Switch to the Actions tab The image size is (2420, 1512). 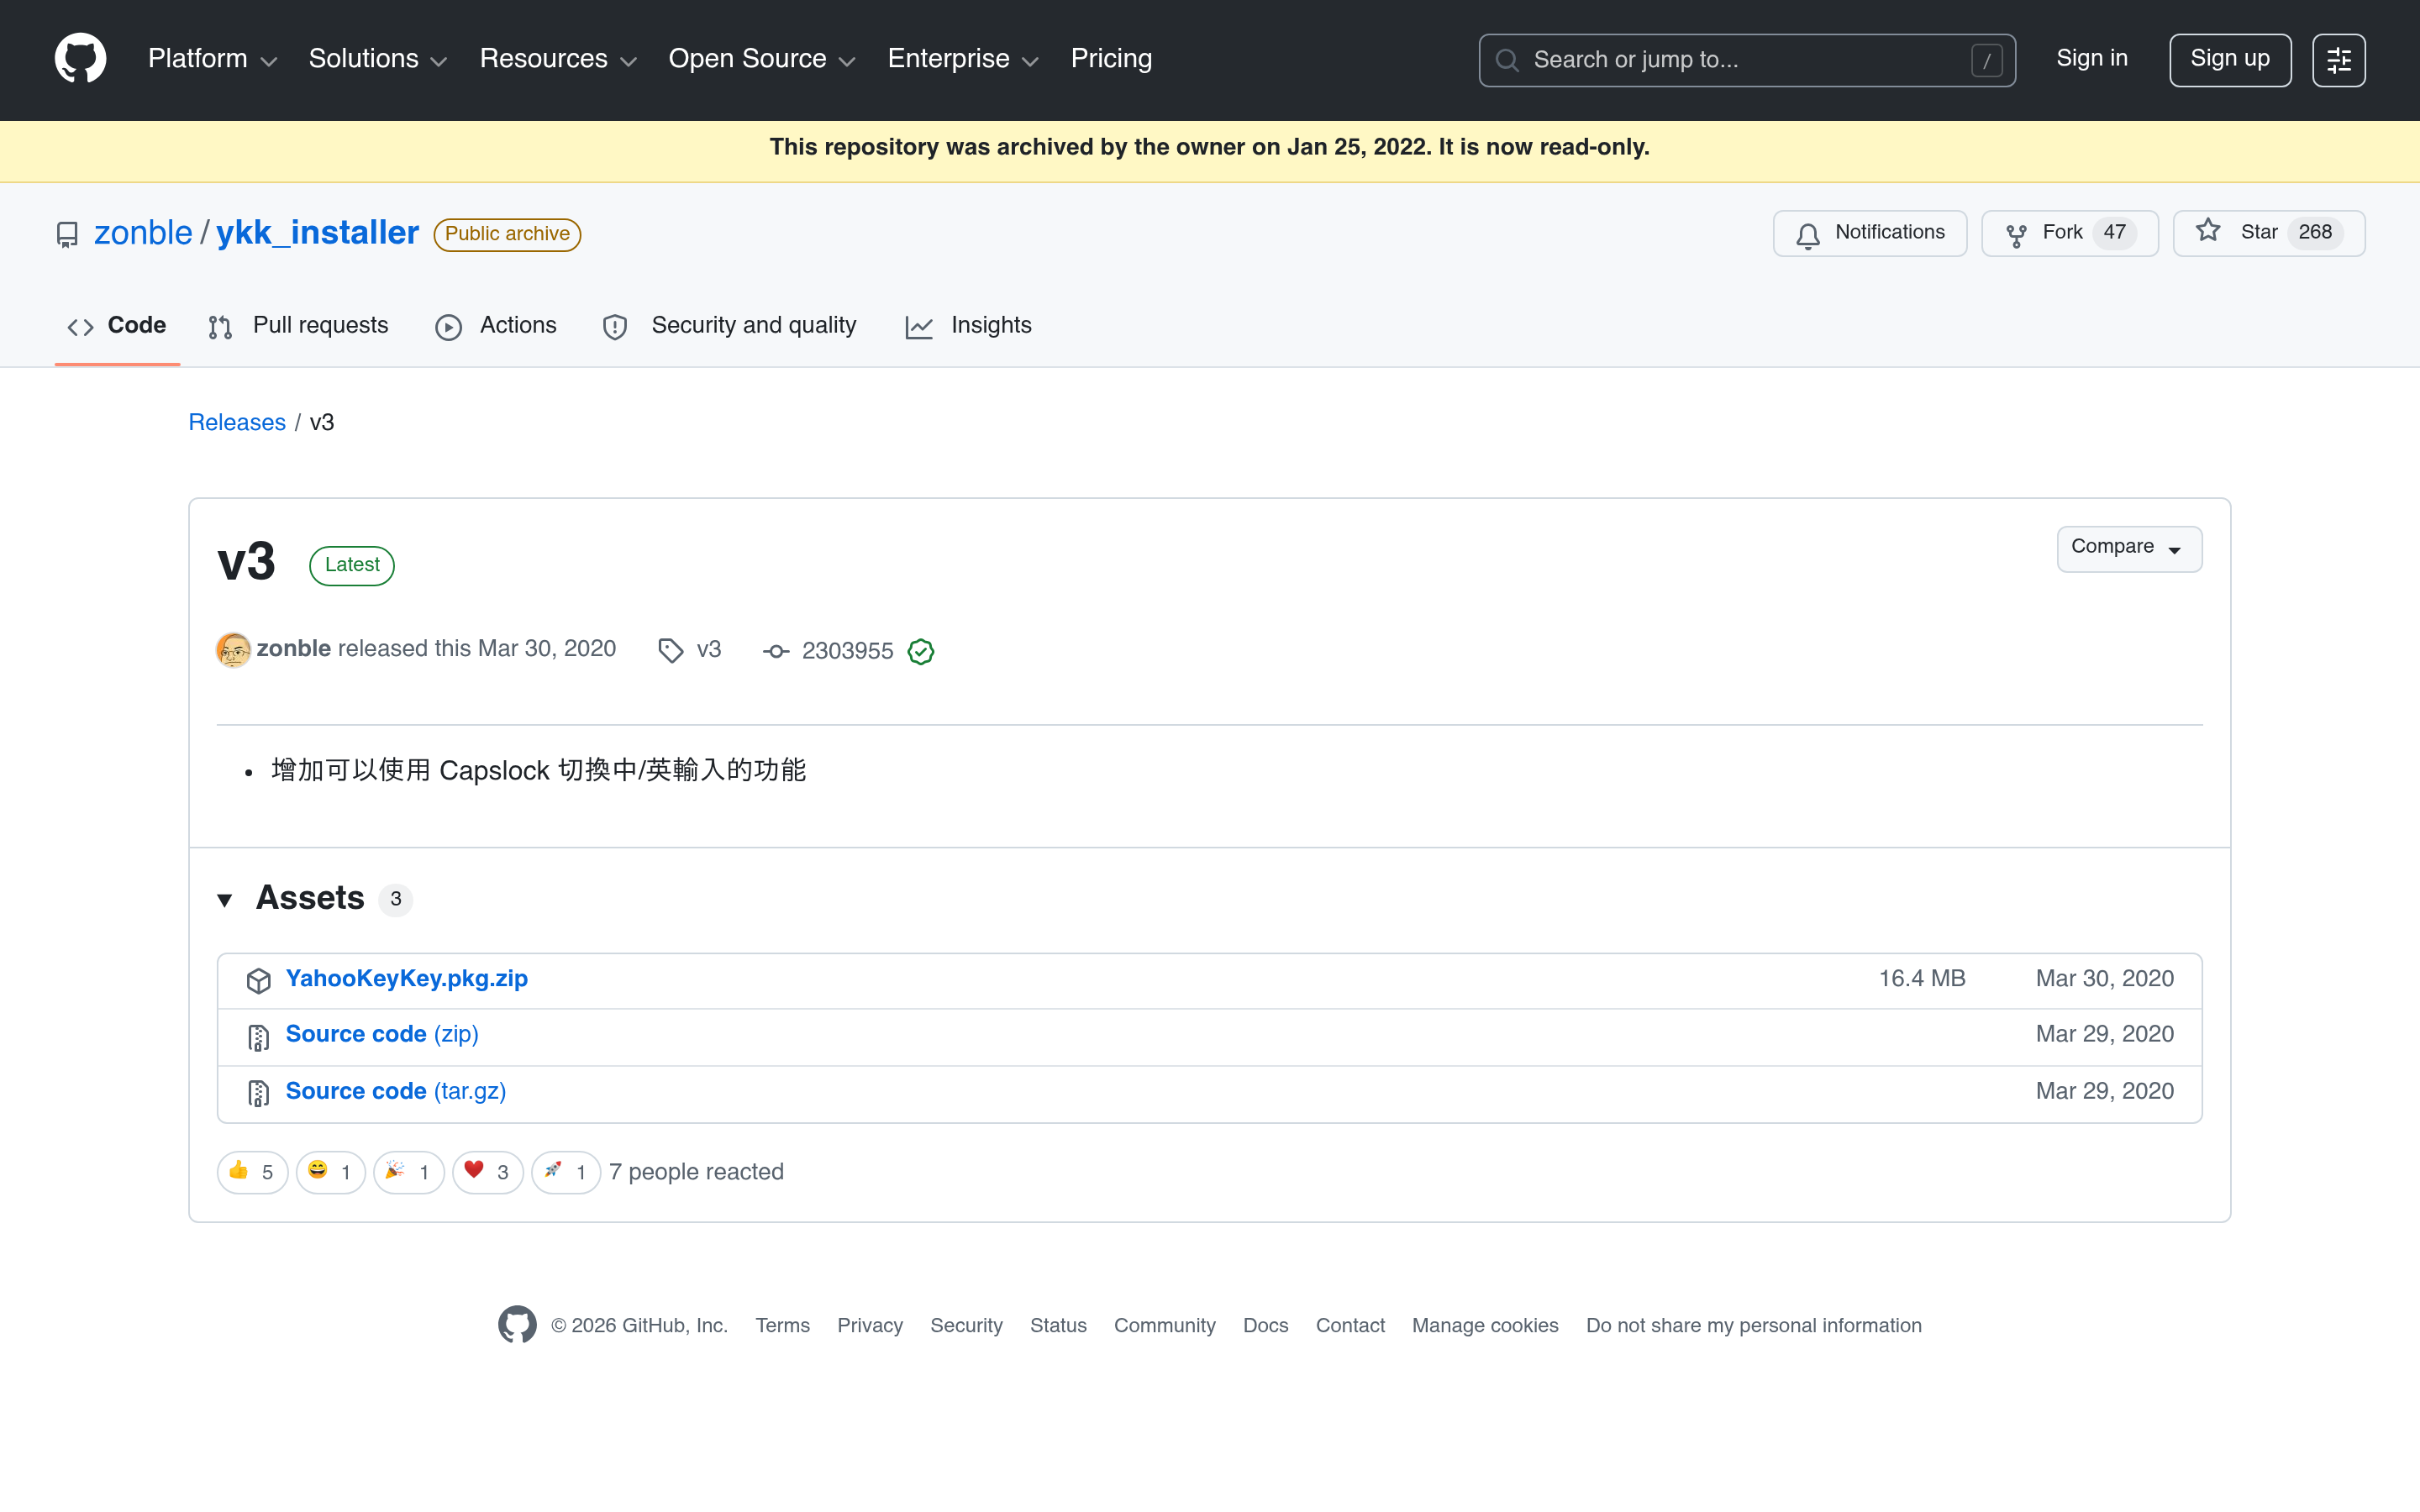[x=496, y=326]
